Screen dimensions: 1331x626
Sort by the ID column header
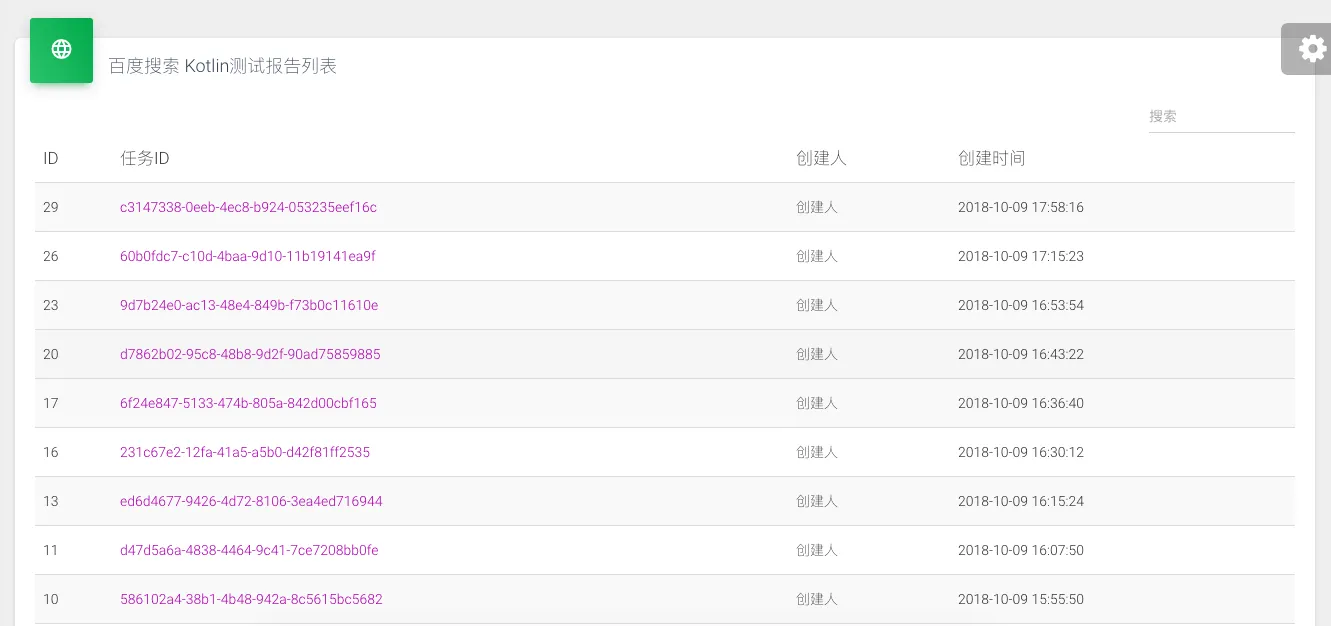pos(50,158)
